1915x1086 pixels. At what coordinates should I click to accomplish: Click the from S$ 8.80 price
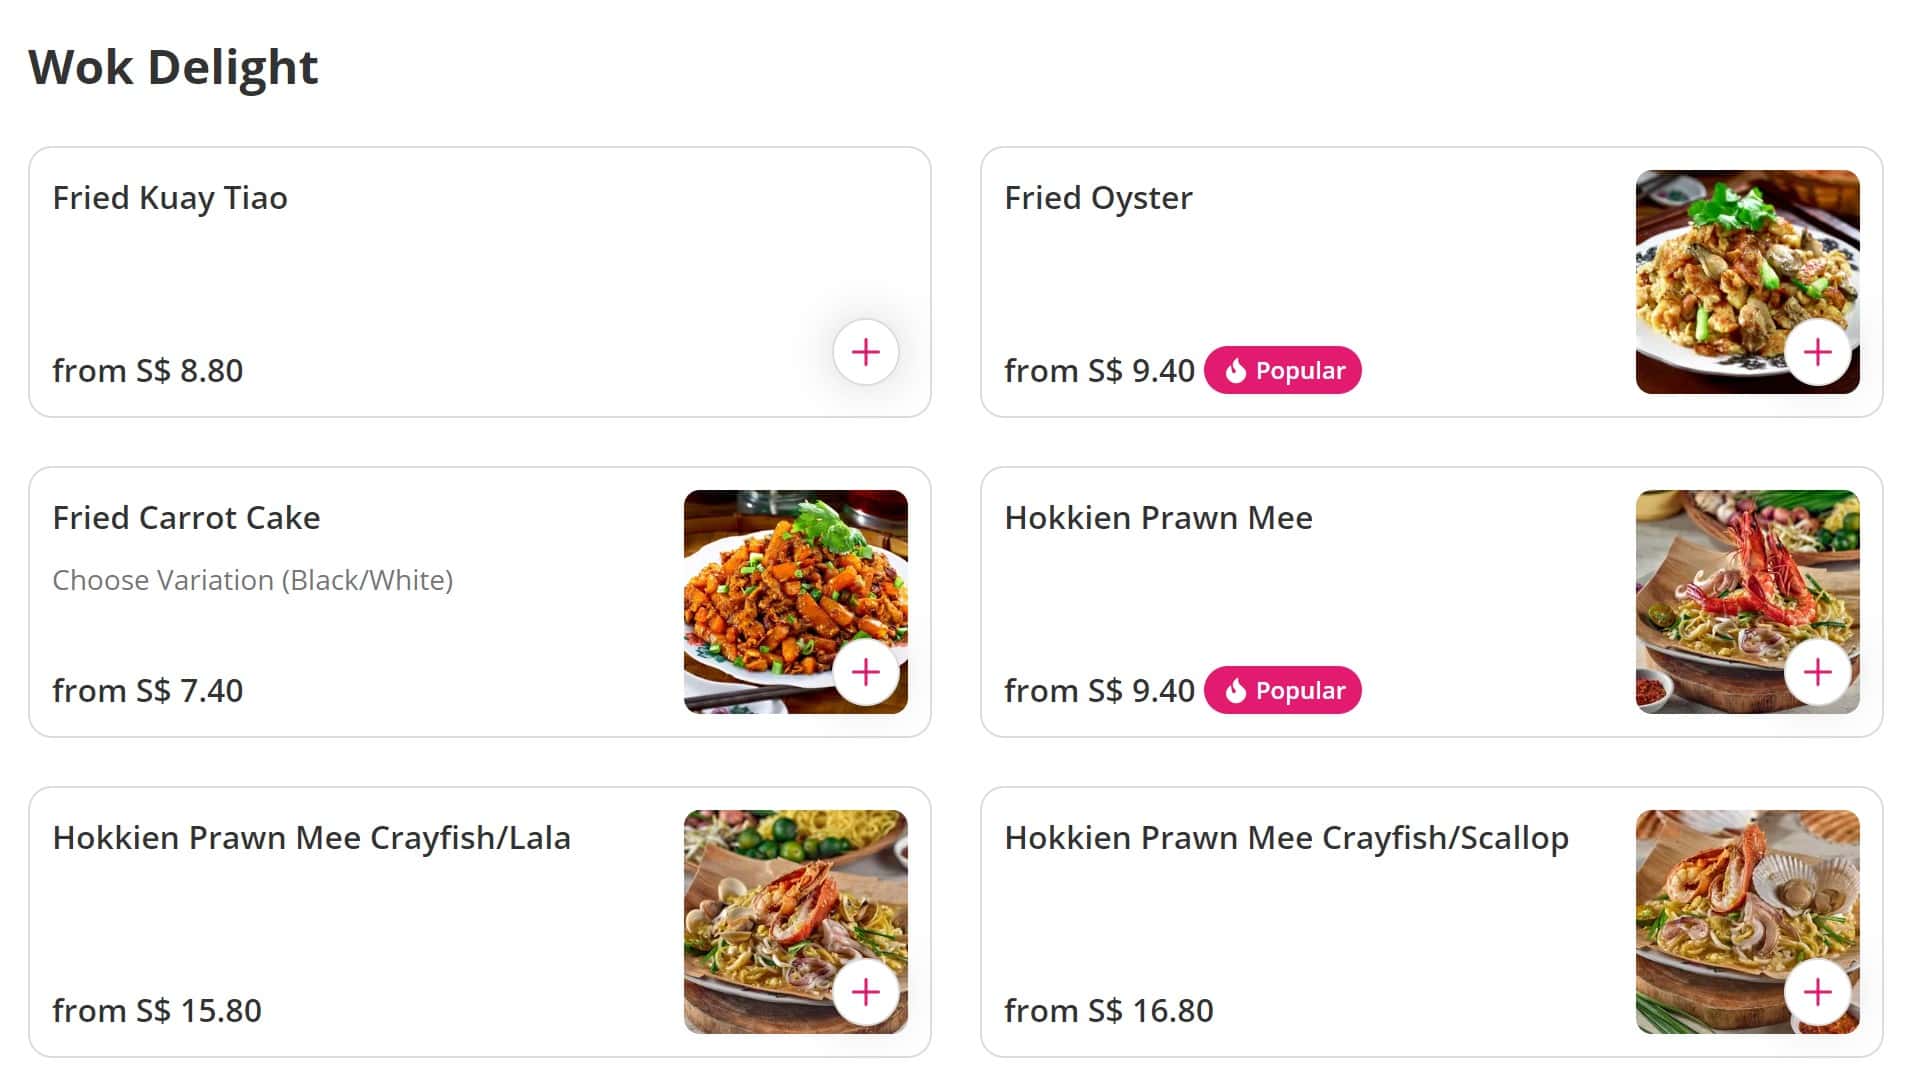(148, 371)
